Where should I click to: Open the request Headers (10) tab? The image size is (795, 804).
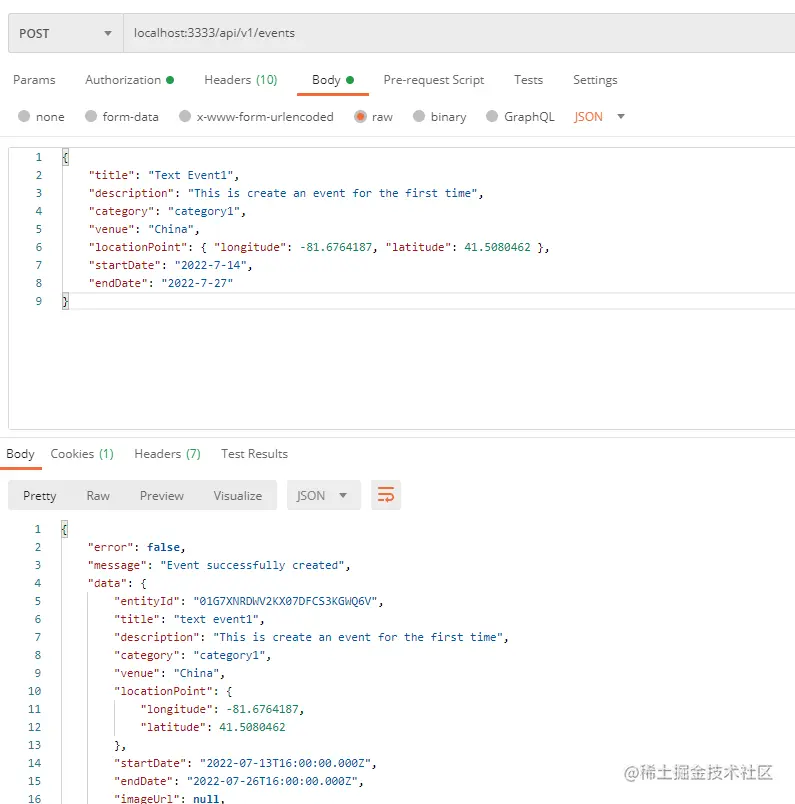(x=240, y=80)
